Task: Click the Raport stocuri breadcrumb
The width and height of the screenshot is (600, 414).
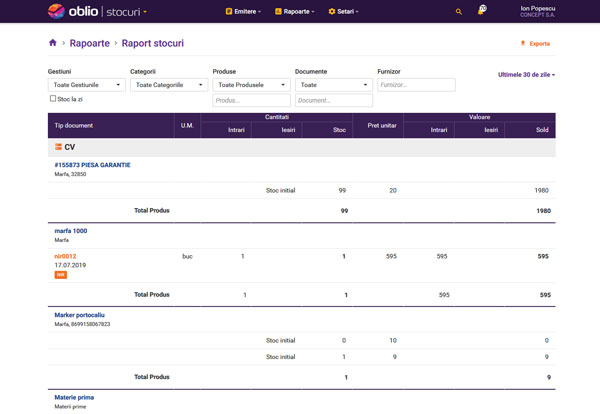Action: [x=153, y=43]
